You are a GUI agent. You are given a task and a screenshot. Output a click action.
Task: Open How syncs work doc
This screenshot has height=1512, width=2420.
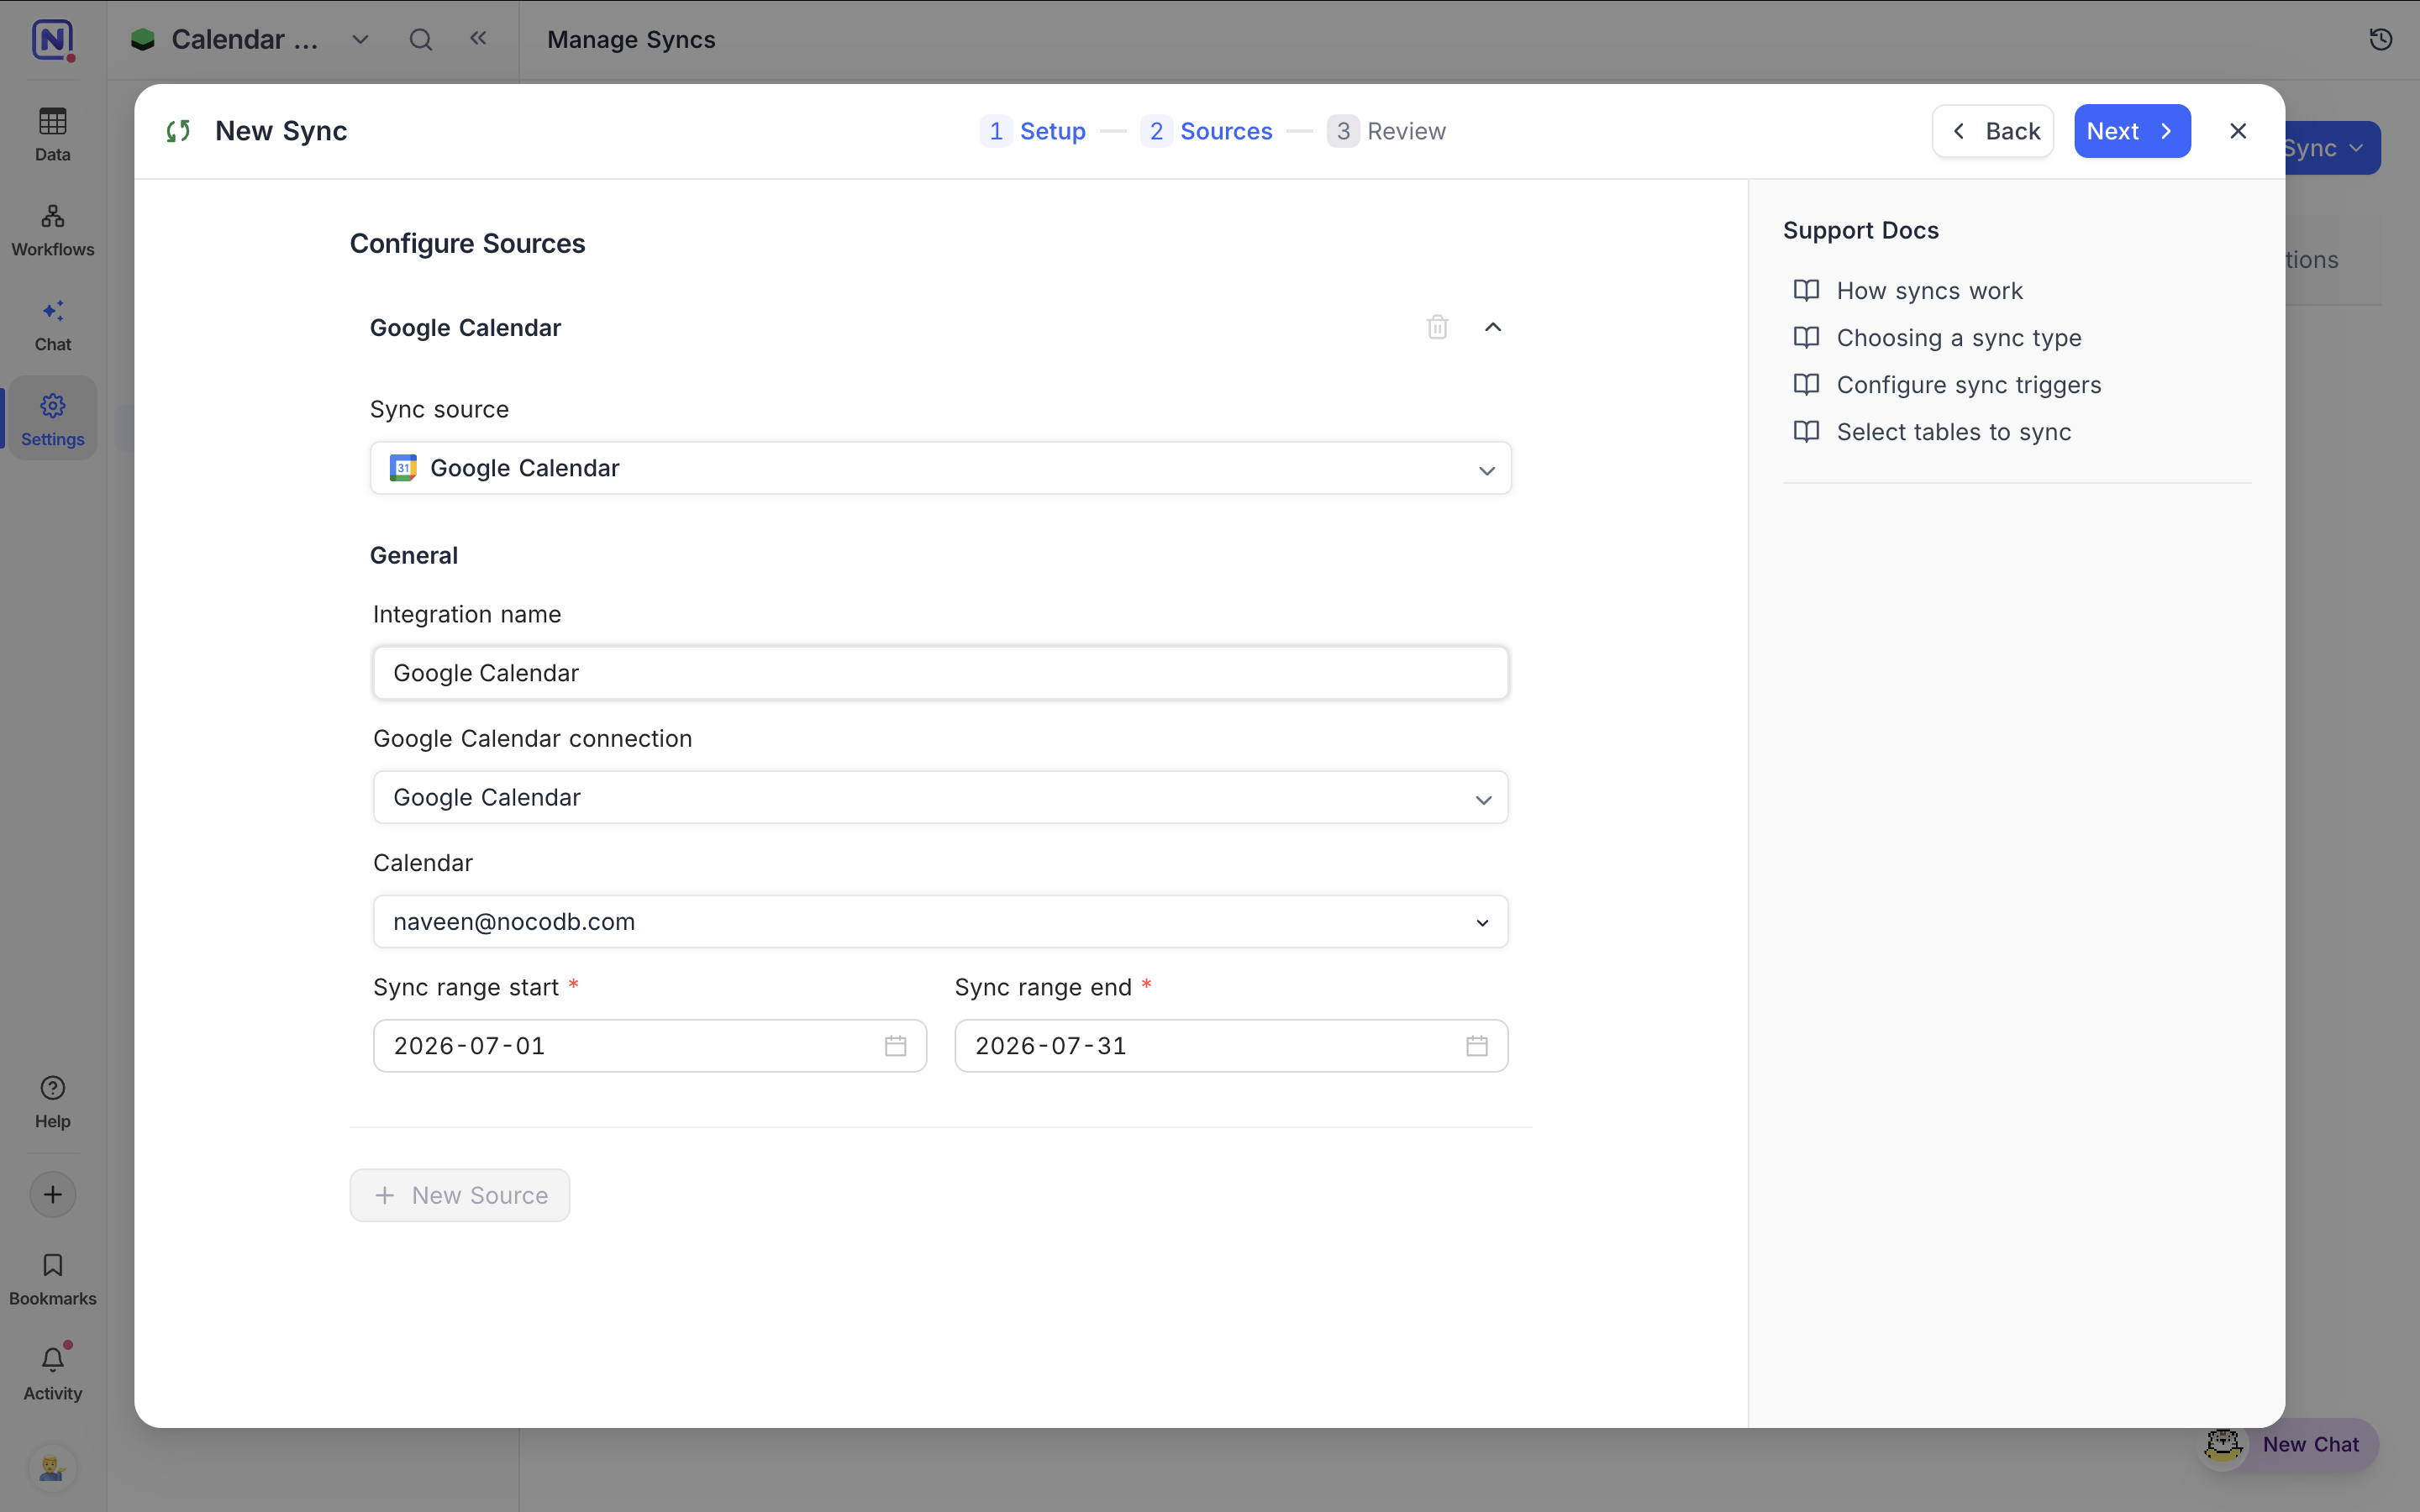[x=1908, y=291]
